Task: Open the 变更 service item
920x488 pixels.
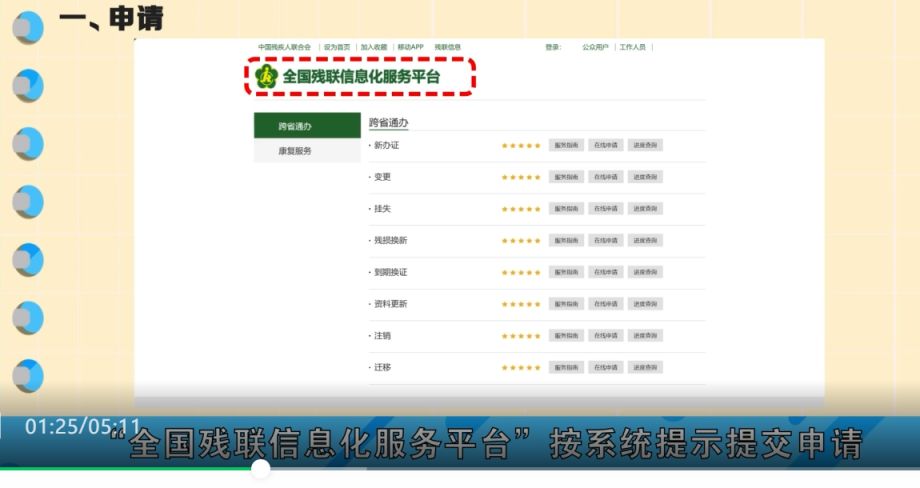Action: coord(383,177)
